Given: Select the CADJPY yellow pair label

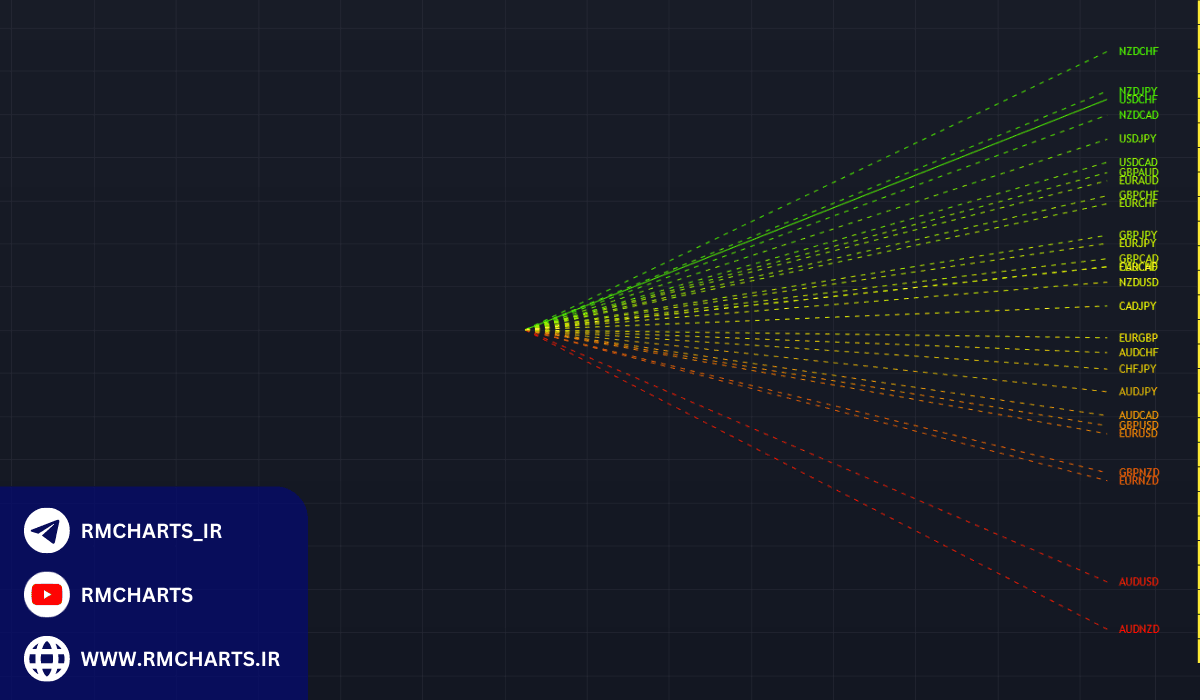Looking at the screenshot, I should [x=1137, y=306].
